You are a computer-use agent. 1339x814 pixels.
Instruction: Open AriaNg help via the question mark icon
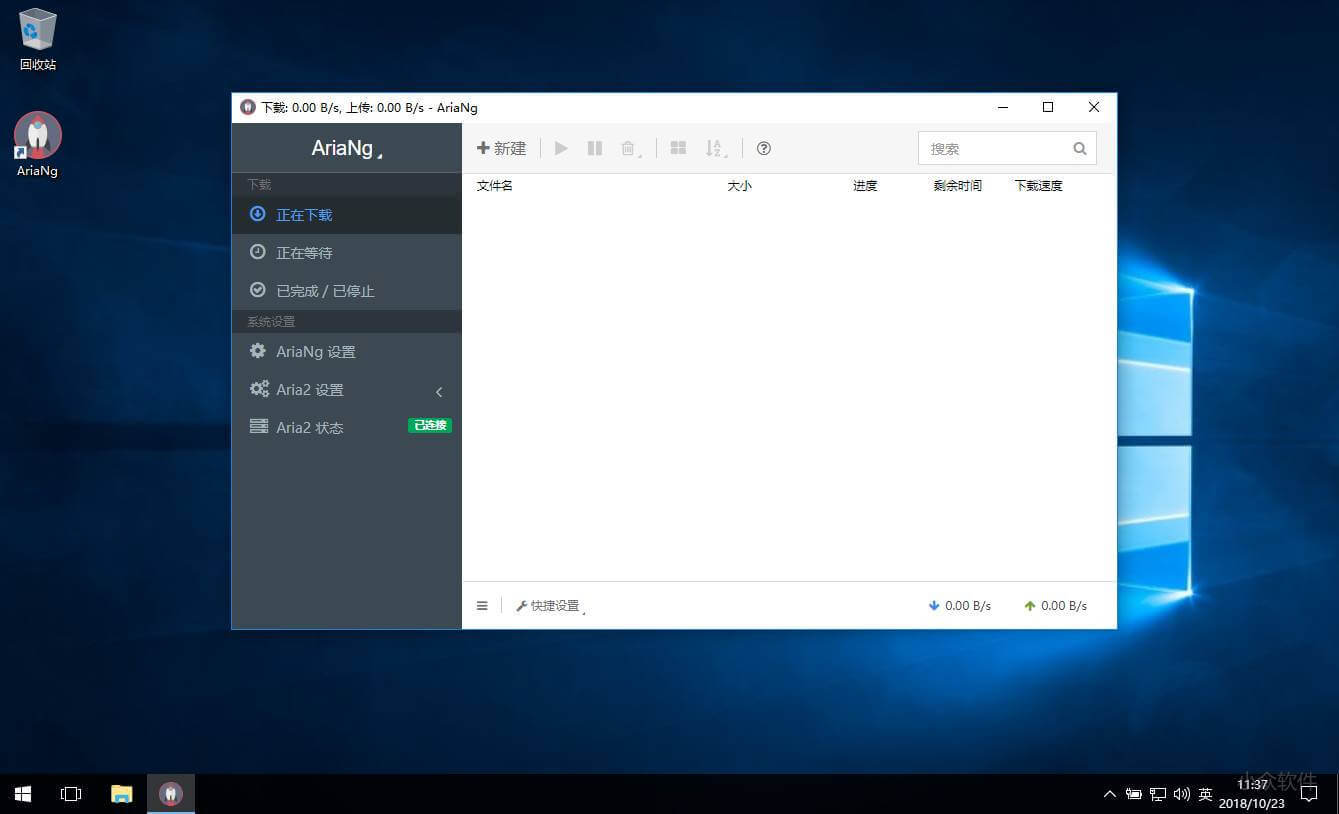763,148
